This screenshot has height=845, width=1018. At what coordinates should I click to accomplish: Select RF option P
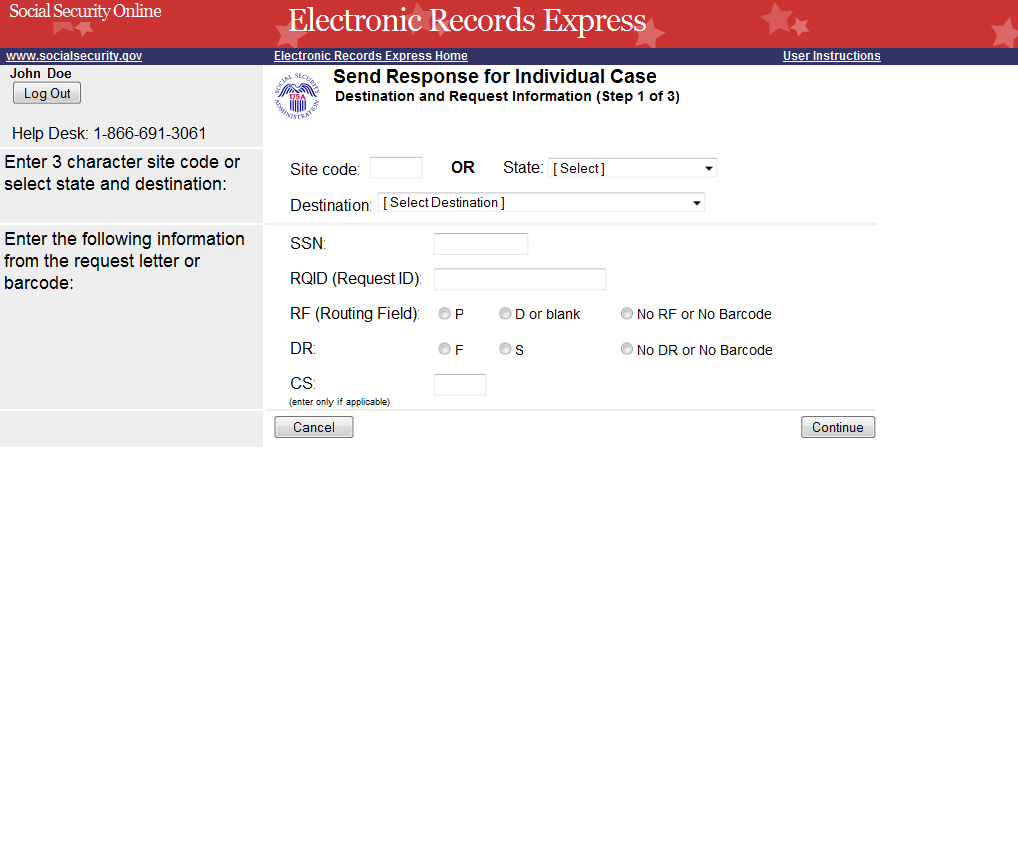pos(445,313)
